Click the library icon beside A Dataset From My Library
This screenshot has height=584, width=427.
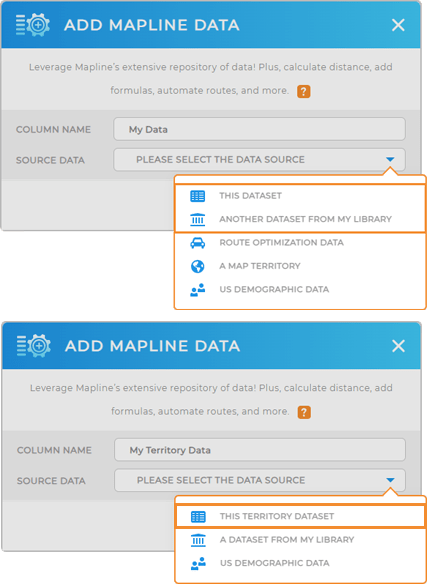coord(198,540)
